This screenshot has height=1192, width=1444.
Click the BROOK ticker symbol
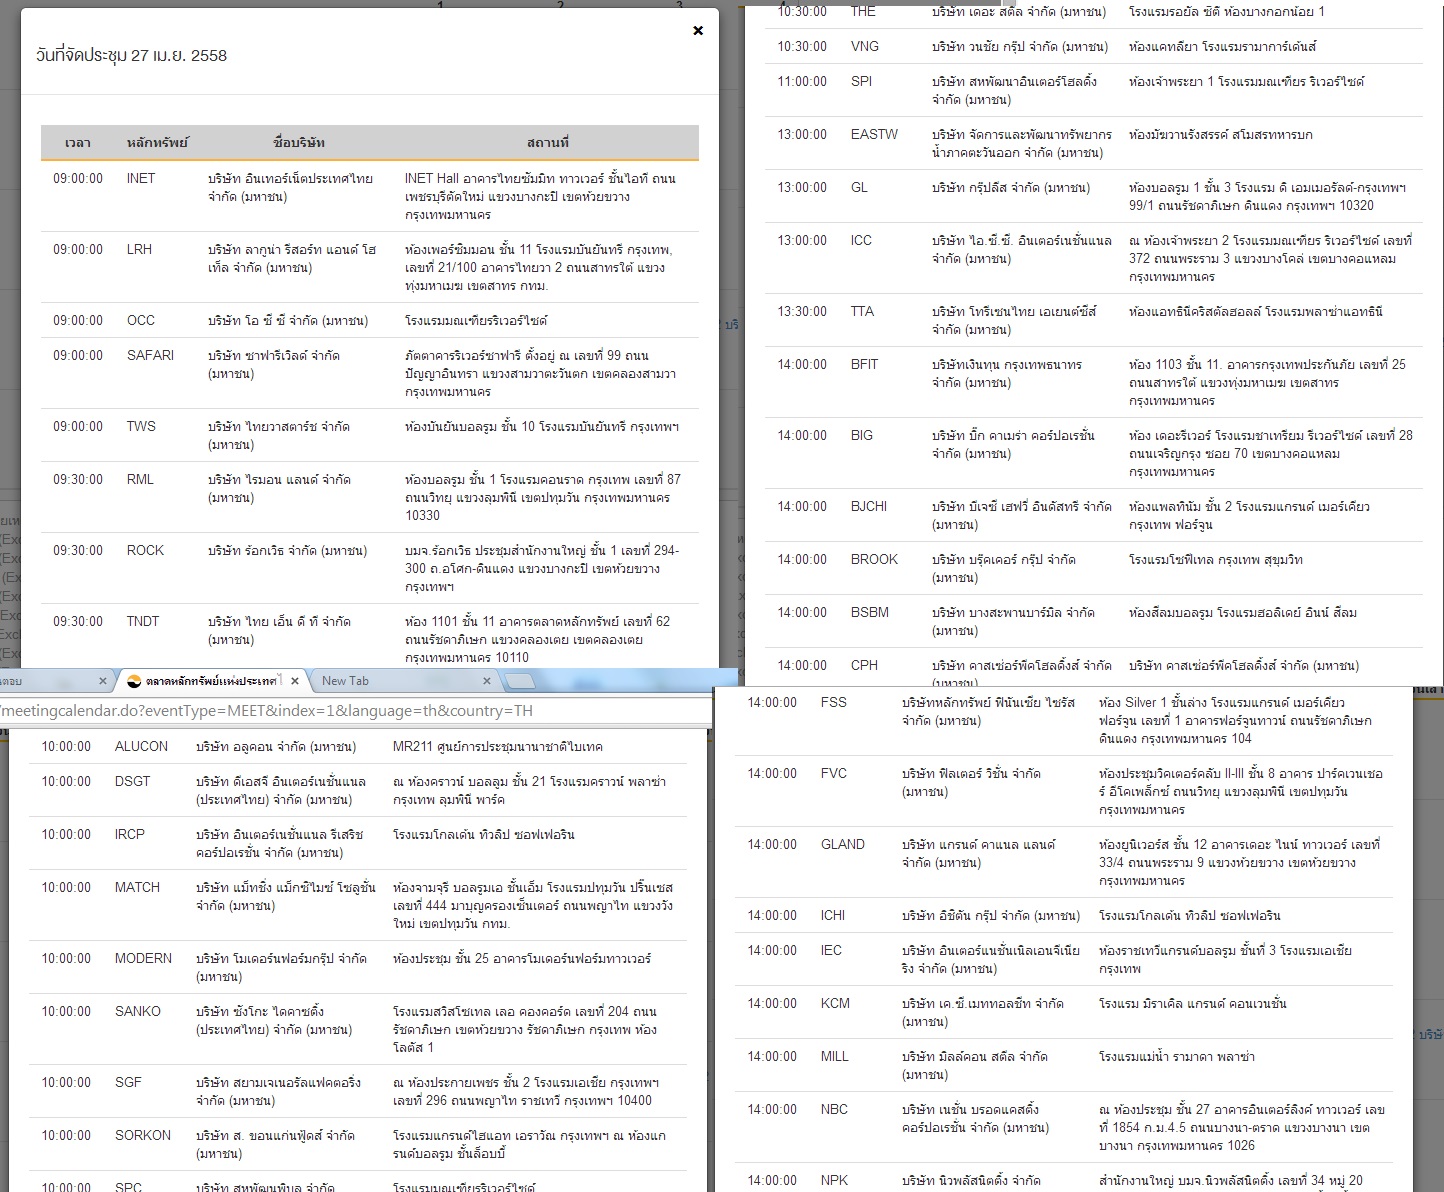pos(874,560)
